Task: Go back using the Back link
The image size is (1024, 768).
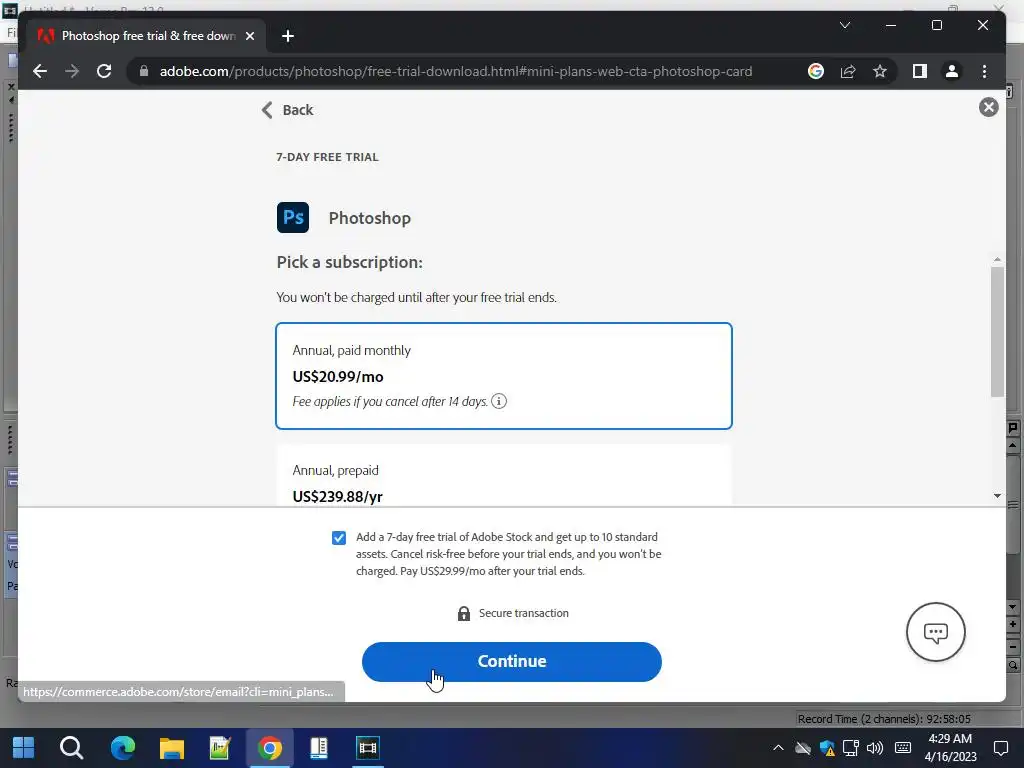Action: click(287, 110)
